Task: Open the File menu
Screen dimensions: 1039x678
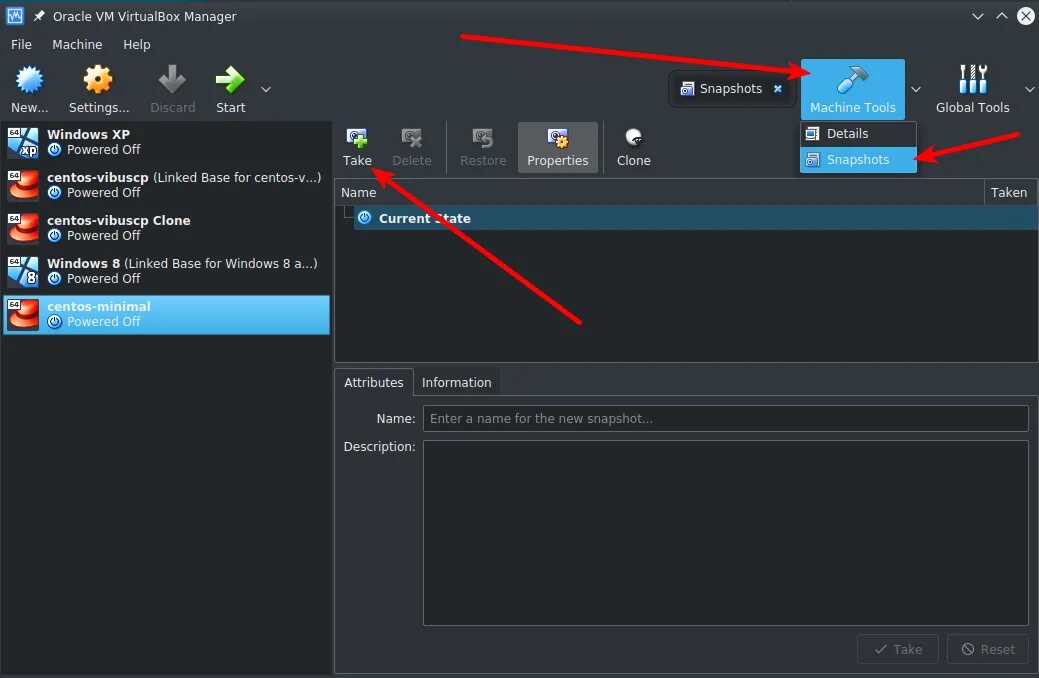Action: [x=21, y=44]
